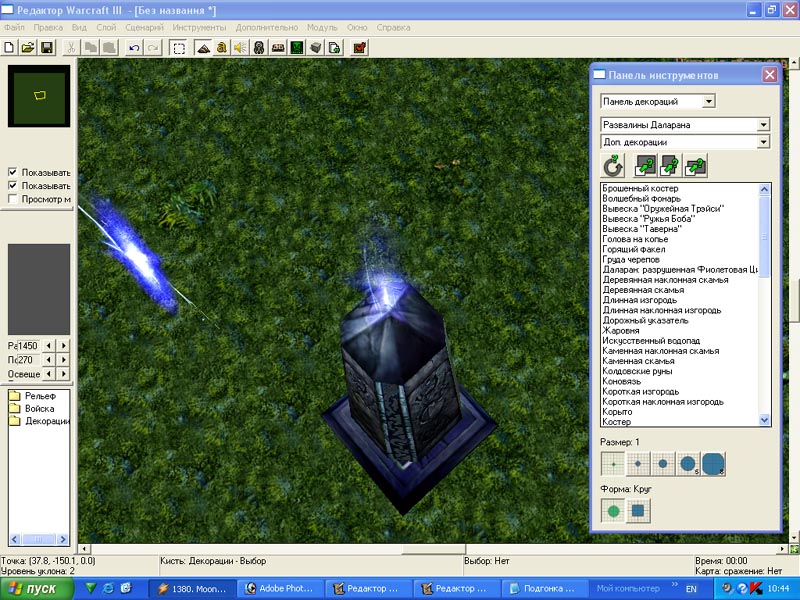Viewport: 800px width, 600px height.
Task: Open the 'Правка' menu
Action: coord(48,28)
